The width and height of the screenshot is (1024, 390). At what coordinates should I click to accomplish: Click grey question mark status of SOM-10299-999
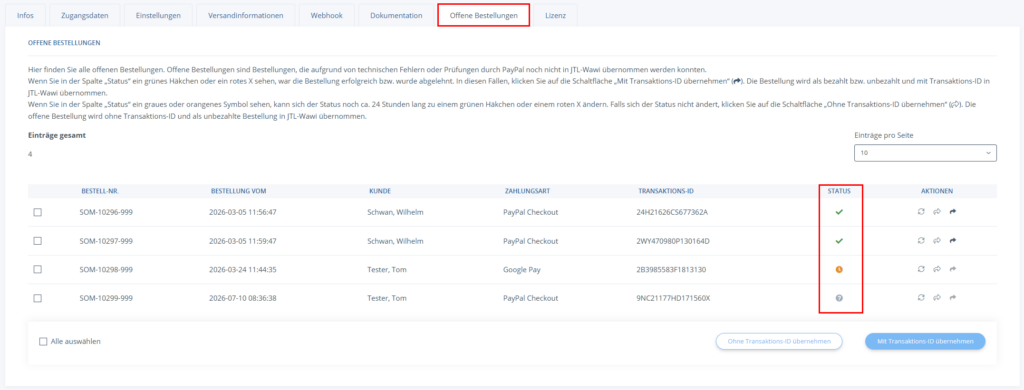[839, 297]
